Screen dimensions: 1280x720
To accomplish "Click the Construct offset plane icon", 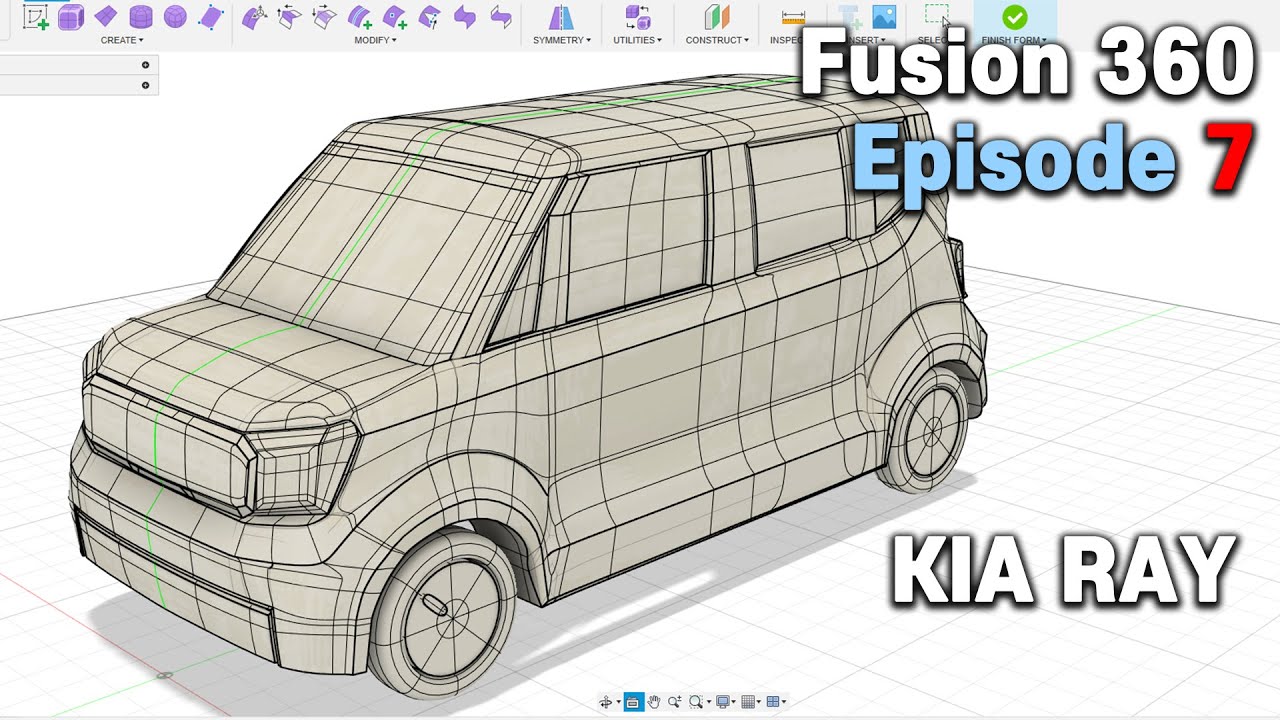I will [x=716, y=17].
